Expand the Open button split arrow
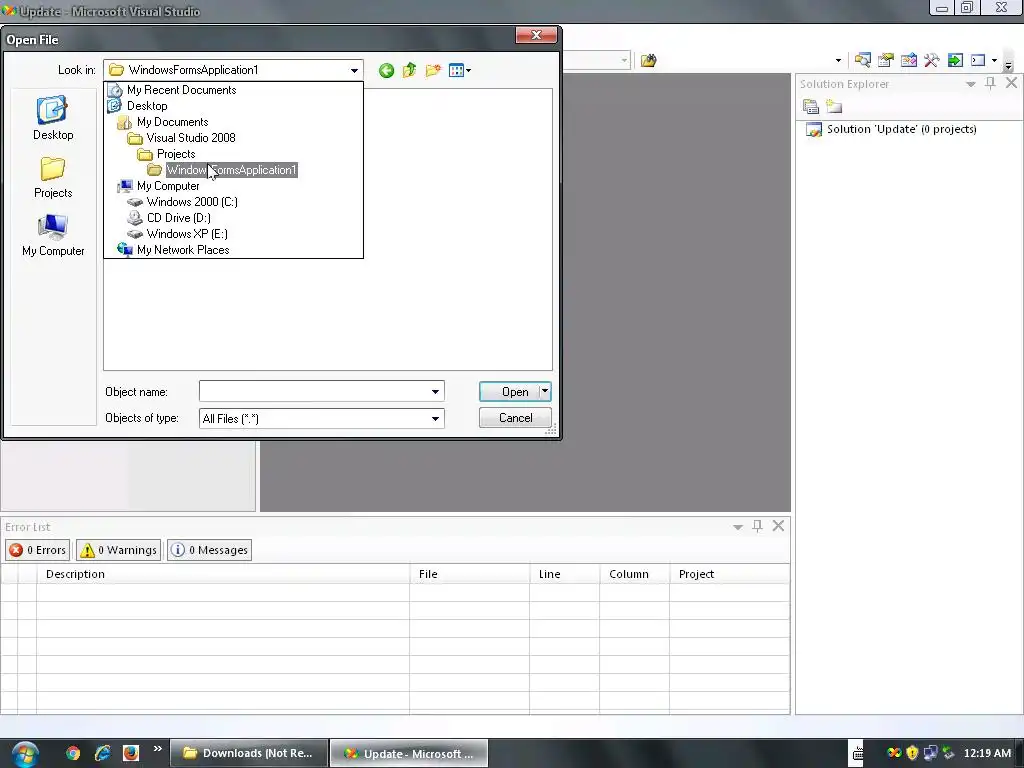 (545, 391)
